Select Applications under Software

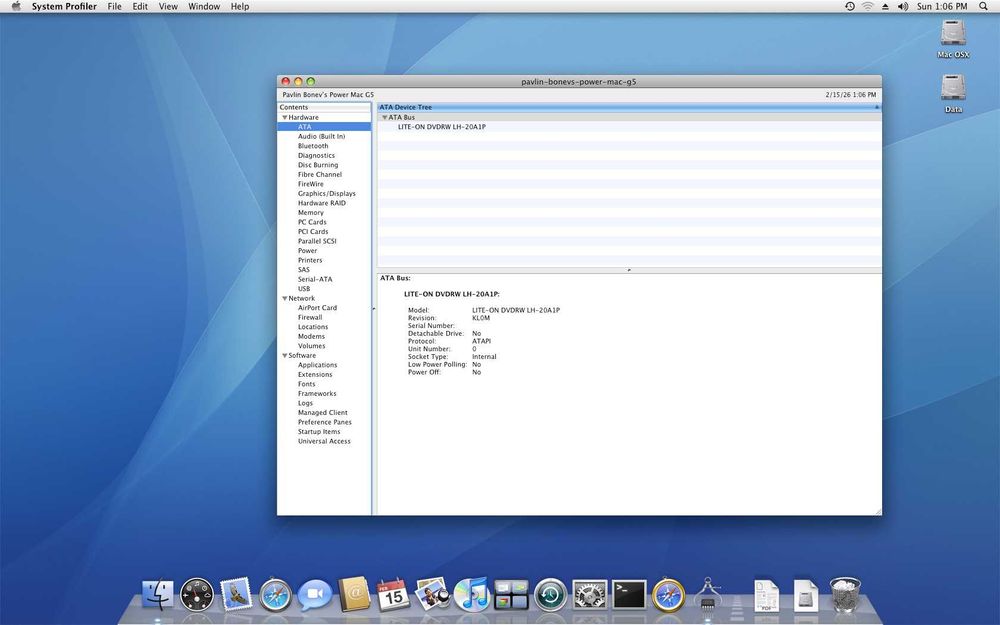click(317, 365)
